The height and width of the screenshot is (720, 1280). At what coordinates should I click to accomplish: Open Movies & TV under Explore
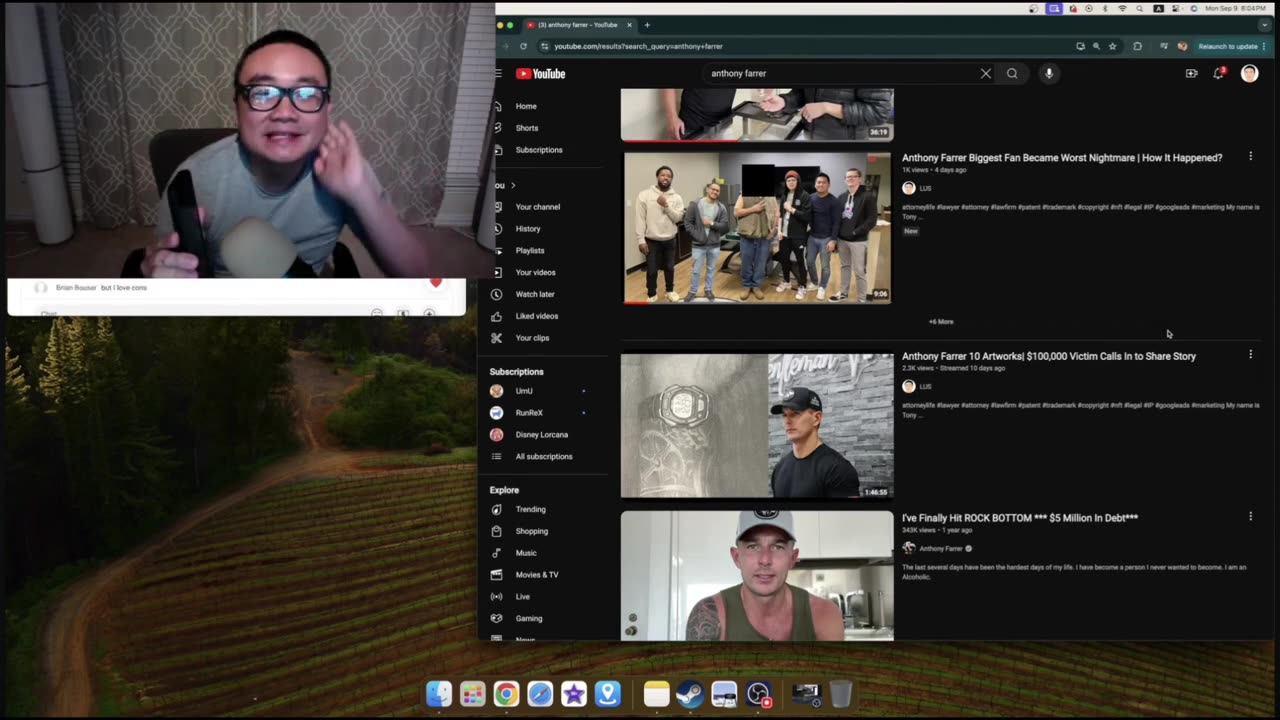point(537,575)
